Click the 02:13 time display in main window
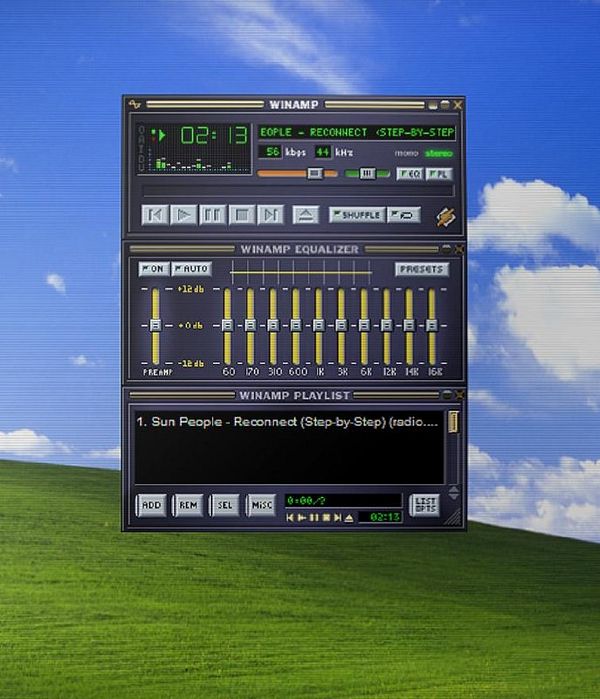This screenshot has height=699, width=600. pos(214,135)
